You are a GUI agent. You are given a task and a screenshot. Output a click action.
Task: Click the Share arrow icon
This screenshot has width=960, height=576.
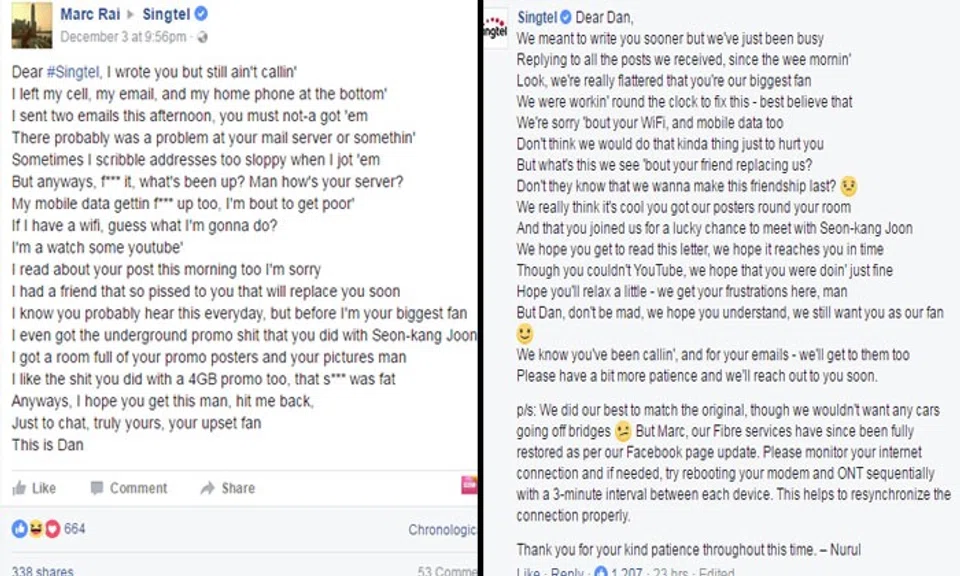(206, 488)
